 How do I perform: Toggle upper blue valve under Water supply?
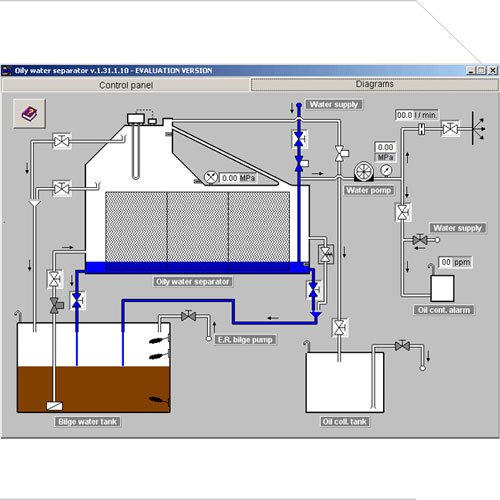click(299, 139)
